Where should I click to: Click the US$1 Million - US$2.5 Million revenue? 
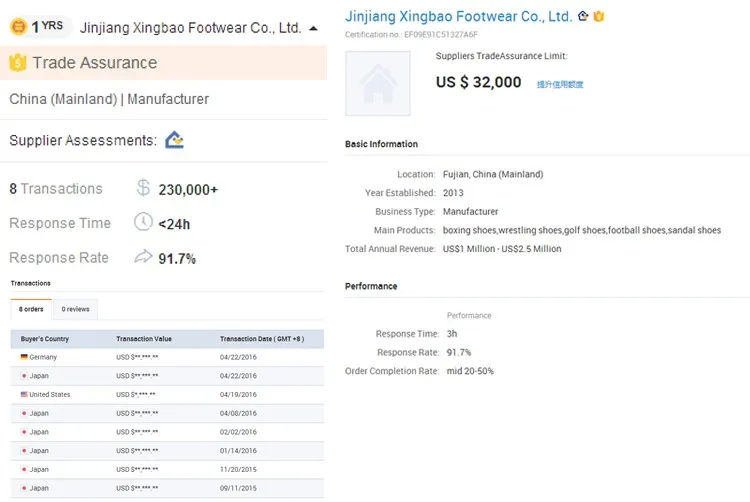point(502,249)
